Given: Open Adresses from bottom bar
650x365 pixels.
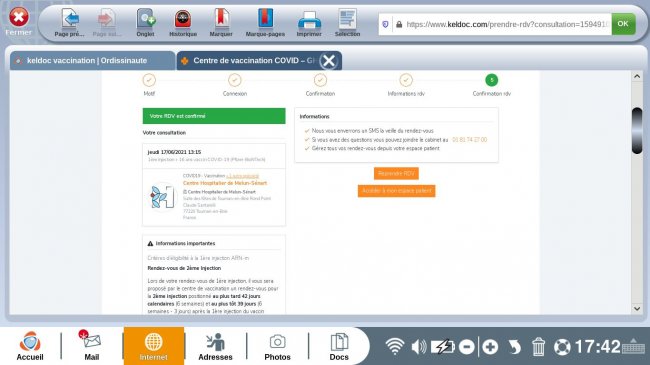Looking at the screenshot, I should click(215, 346).
